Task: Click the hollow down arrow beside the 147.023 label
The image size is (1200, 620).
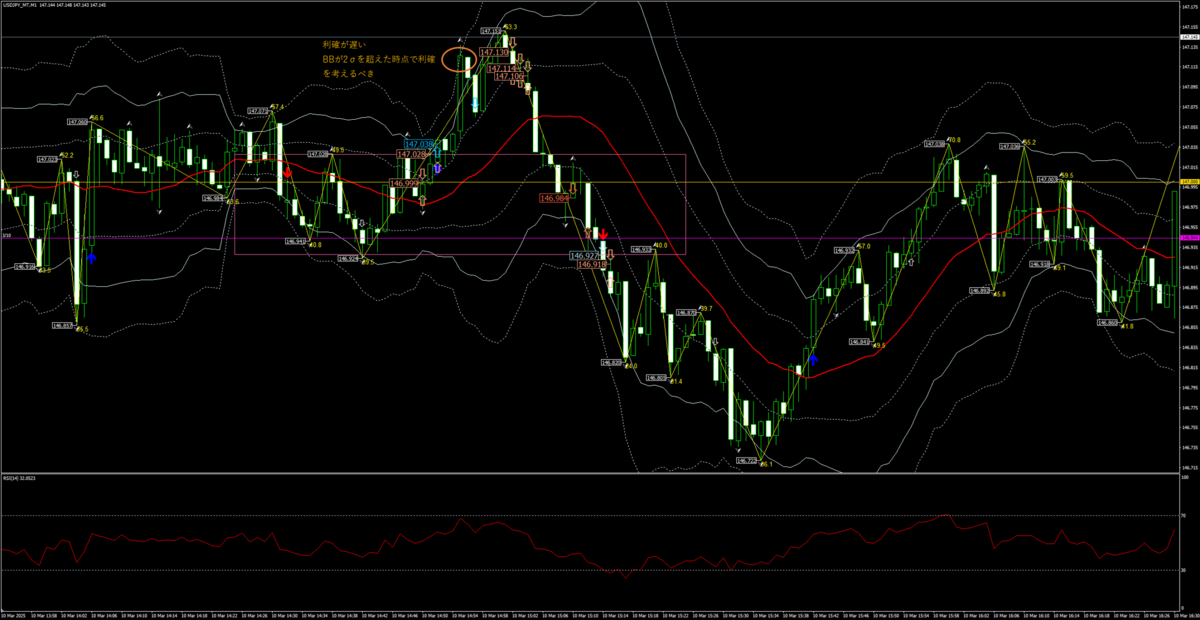Action: pyautogui.click(x=75, y=174)
